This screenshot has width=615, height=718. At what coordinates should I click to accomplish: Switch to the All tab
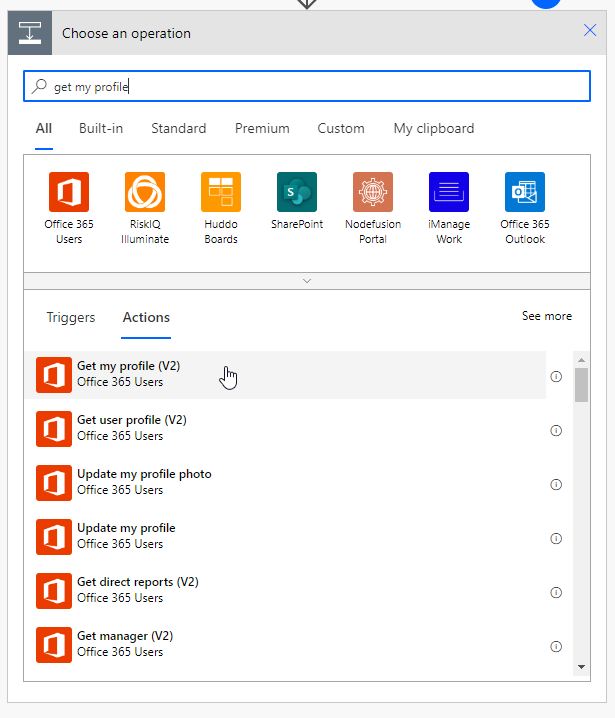pos(44,129)
